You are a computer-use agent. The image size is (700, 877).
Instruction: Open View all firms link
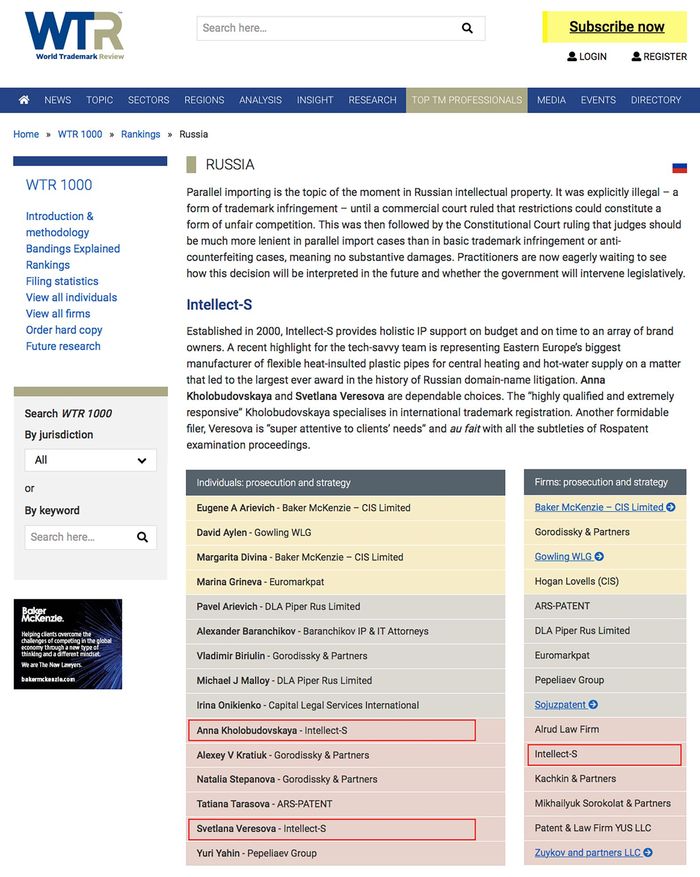click(58, 313)
